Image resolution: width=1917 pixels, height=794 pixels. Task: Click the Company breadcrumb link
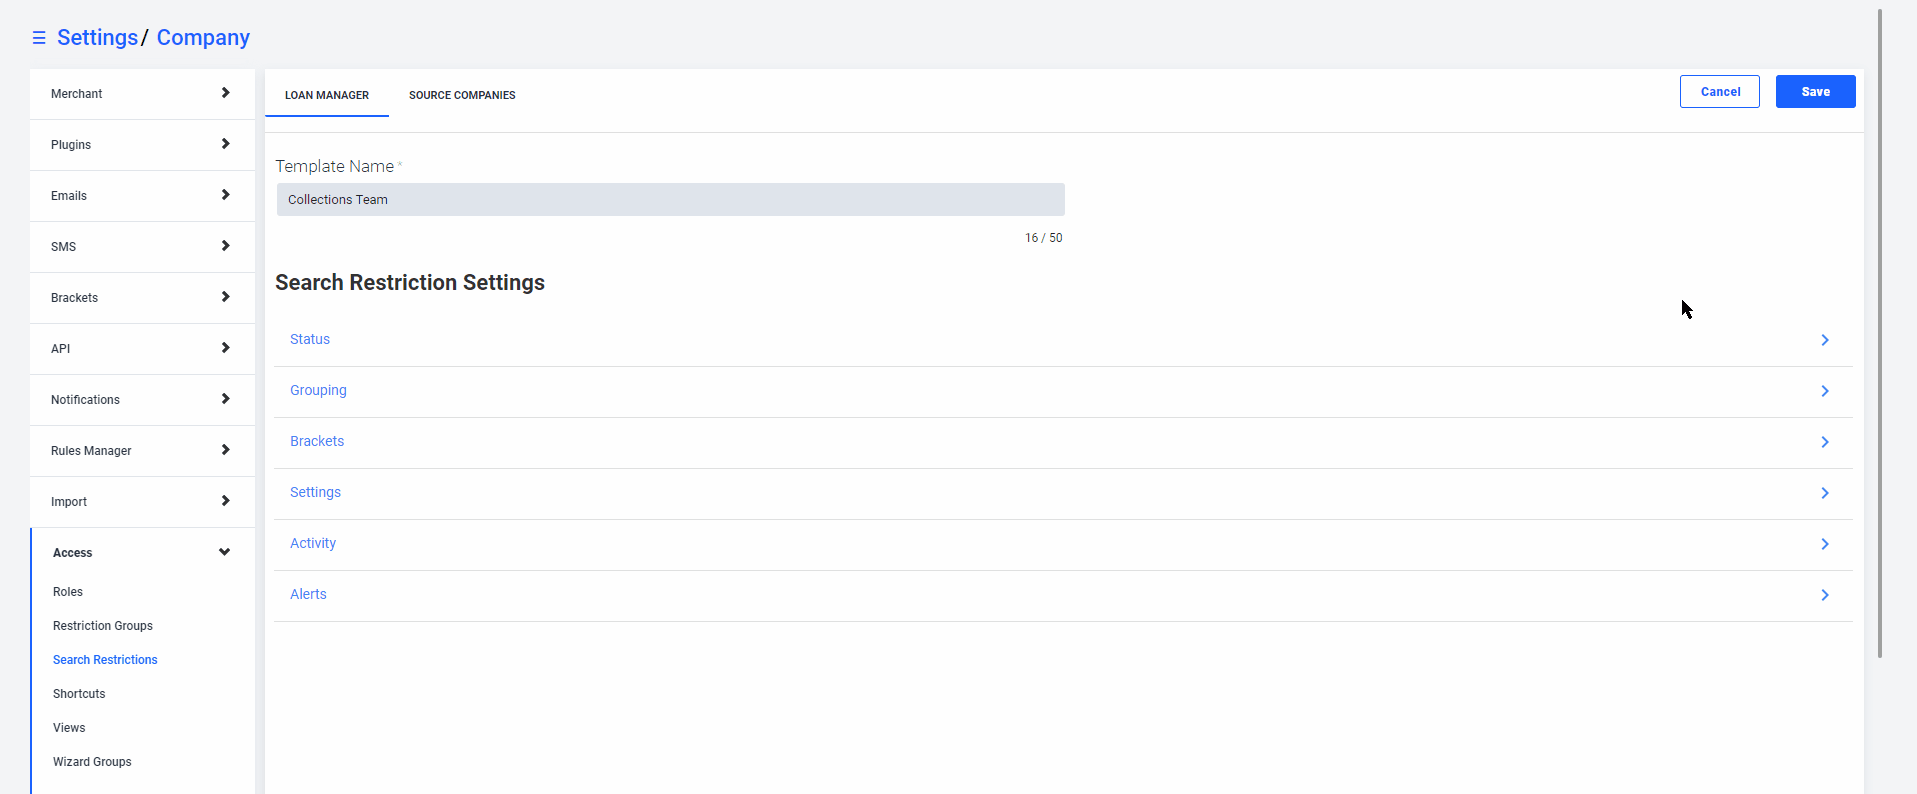pyautogui.click(x=203, y=37)
